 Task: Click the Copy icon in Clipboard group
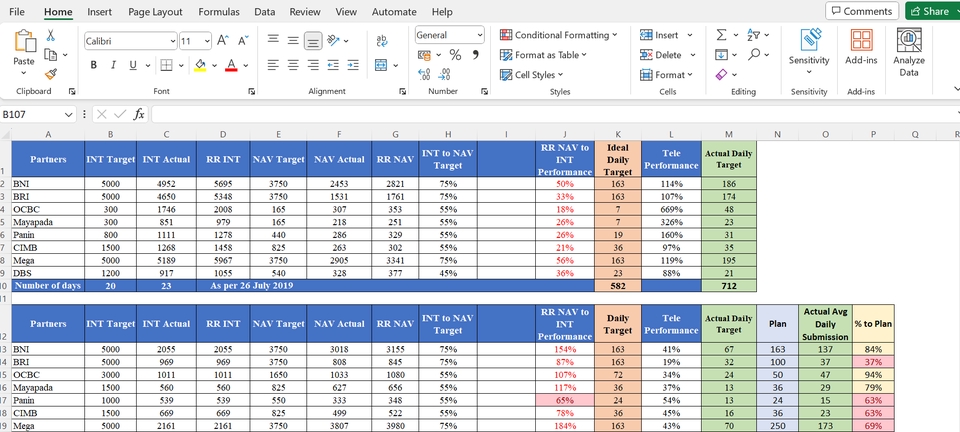pyautogui.click(x=51, y=55)
